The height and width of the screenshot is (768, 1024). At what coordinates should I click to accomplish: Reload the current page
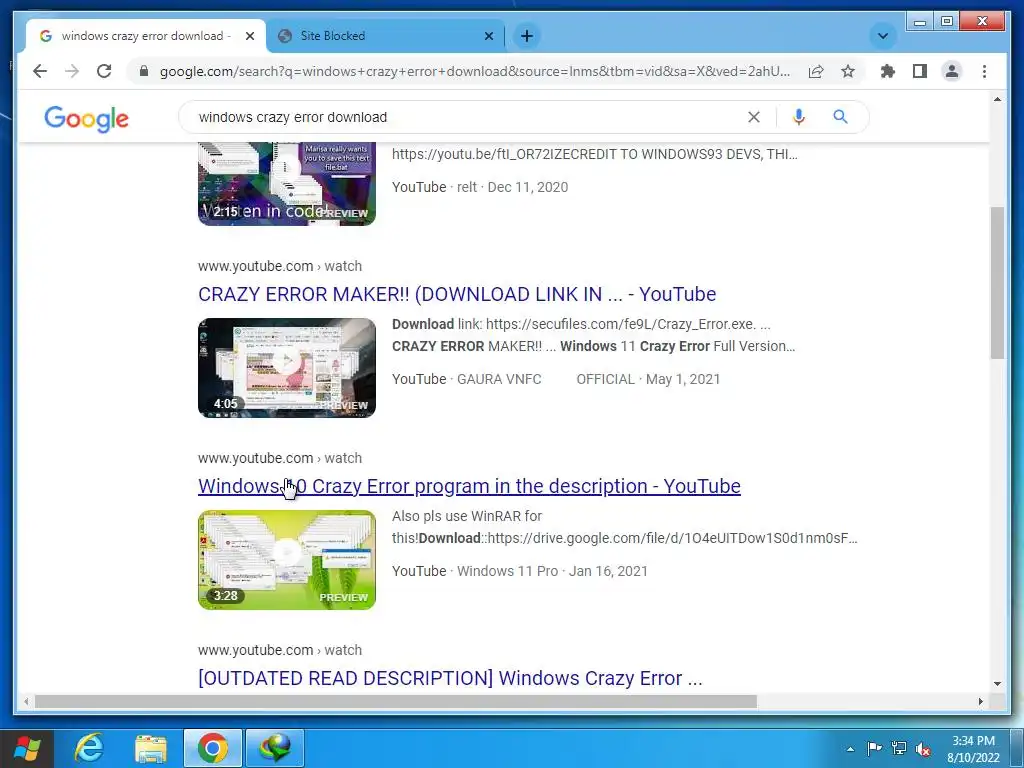(x=104, y=71)
